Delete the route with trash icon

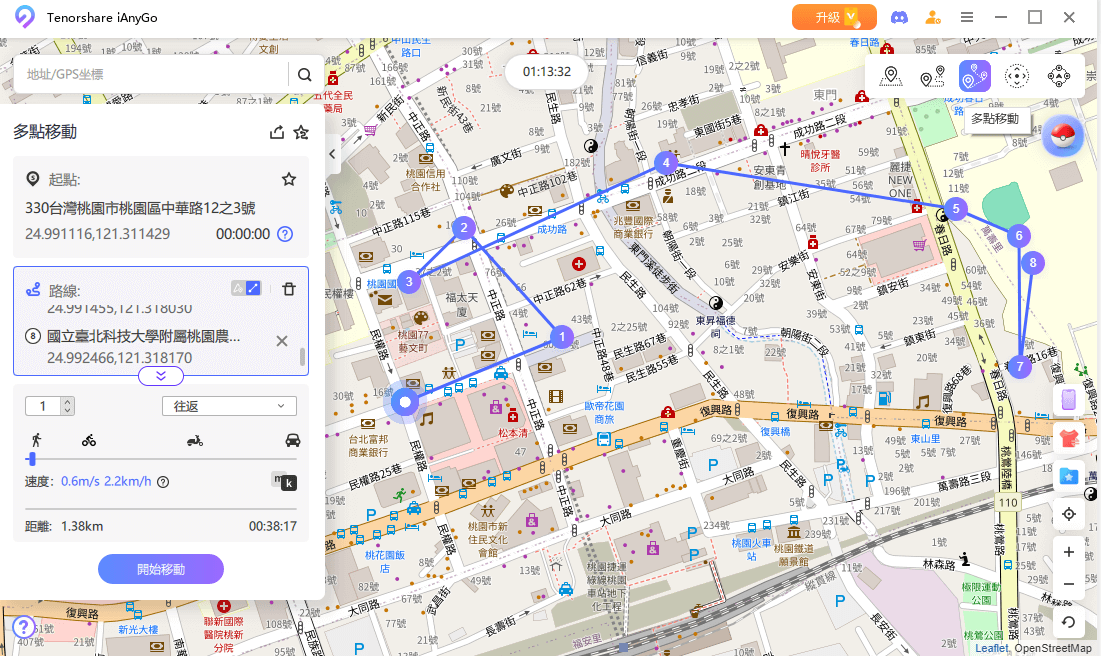point(289,289)
